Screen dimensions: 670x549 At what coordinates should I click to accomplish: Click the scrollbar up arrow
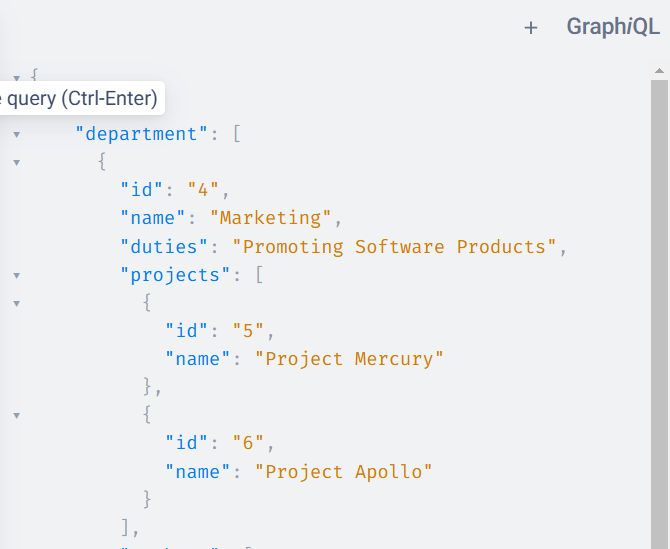point(659,71)
